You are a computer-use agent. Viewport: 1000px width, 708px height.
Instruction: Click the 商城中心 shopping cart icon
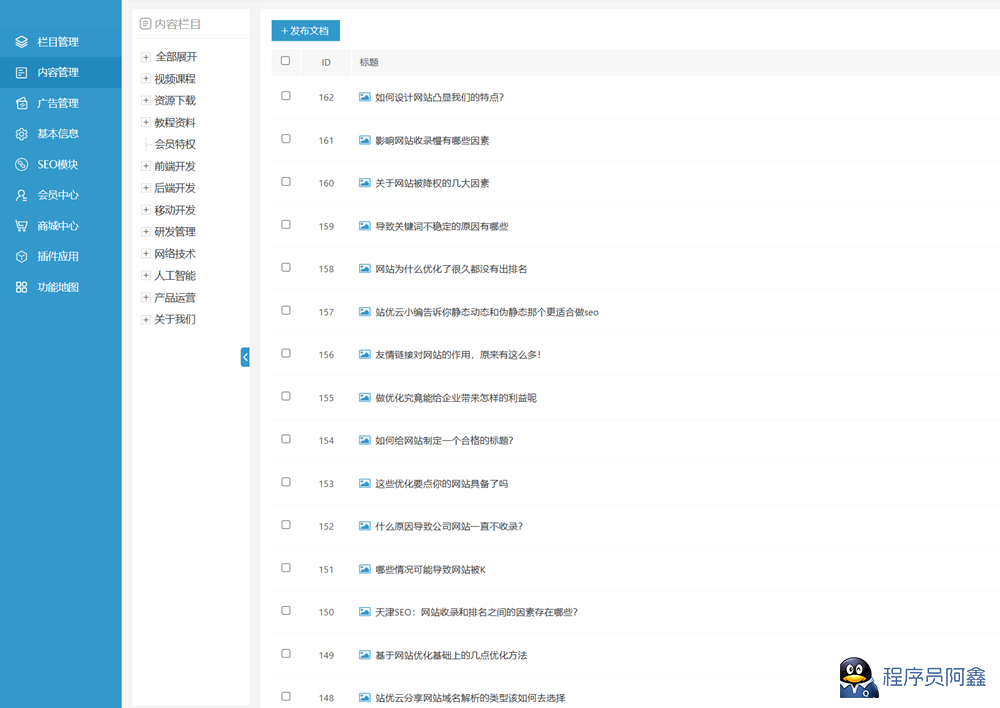coord(22,226)
